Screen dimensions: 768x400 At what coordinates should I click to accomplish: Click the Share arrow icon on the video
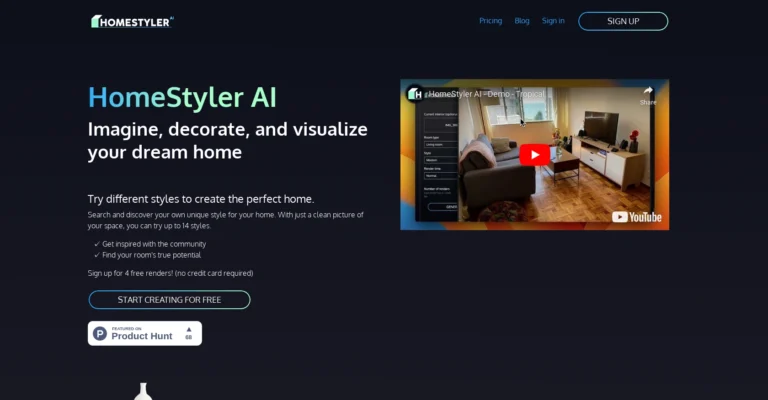[x=648, y=91]
